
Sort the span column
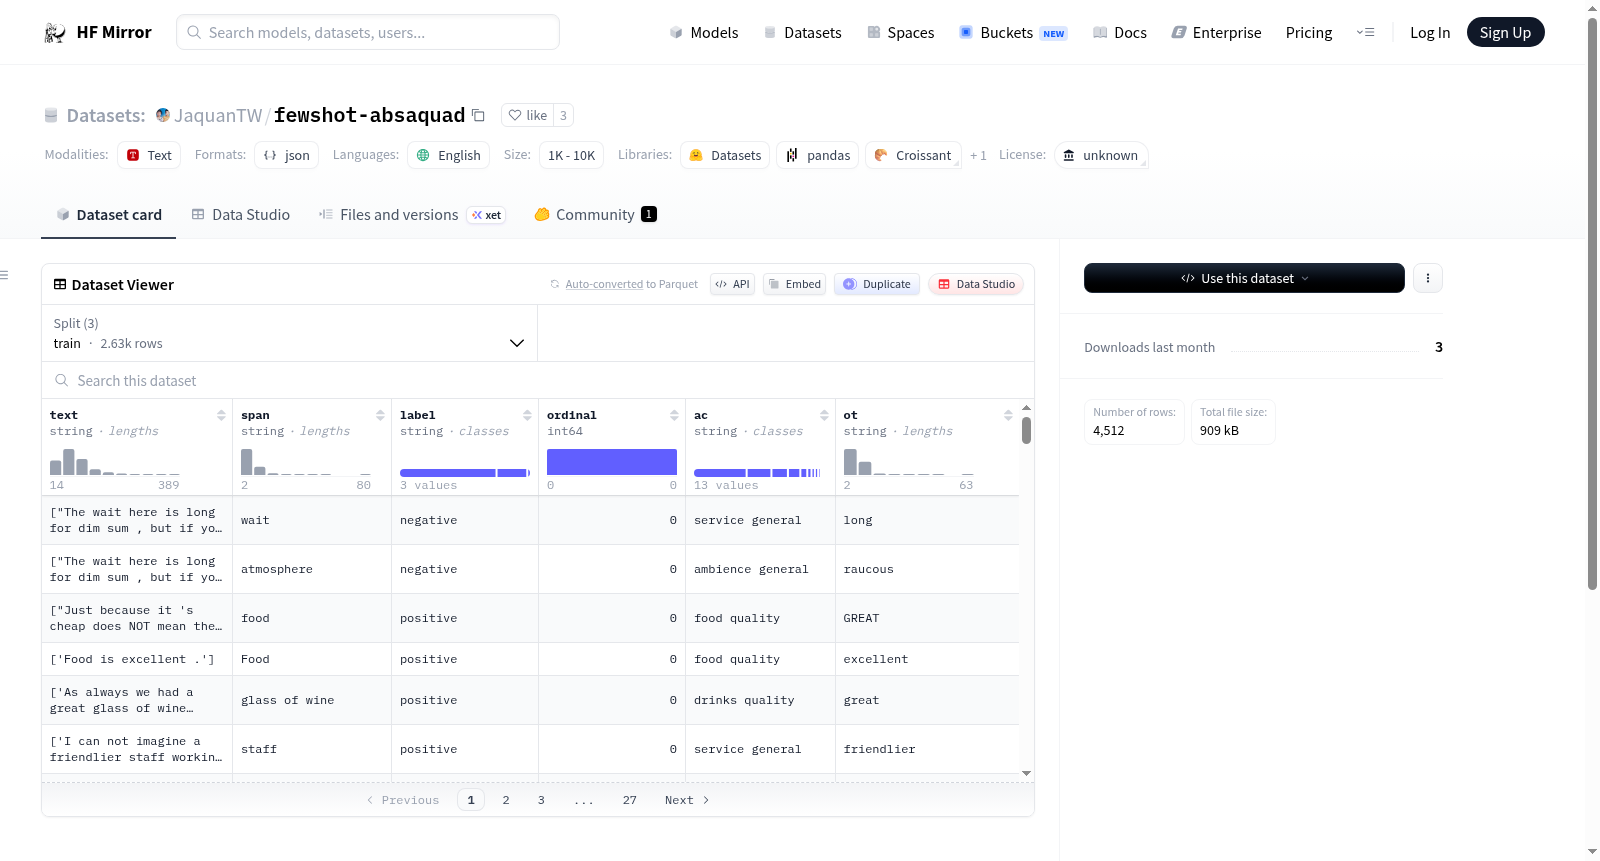click(380, 415)
